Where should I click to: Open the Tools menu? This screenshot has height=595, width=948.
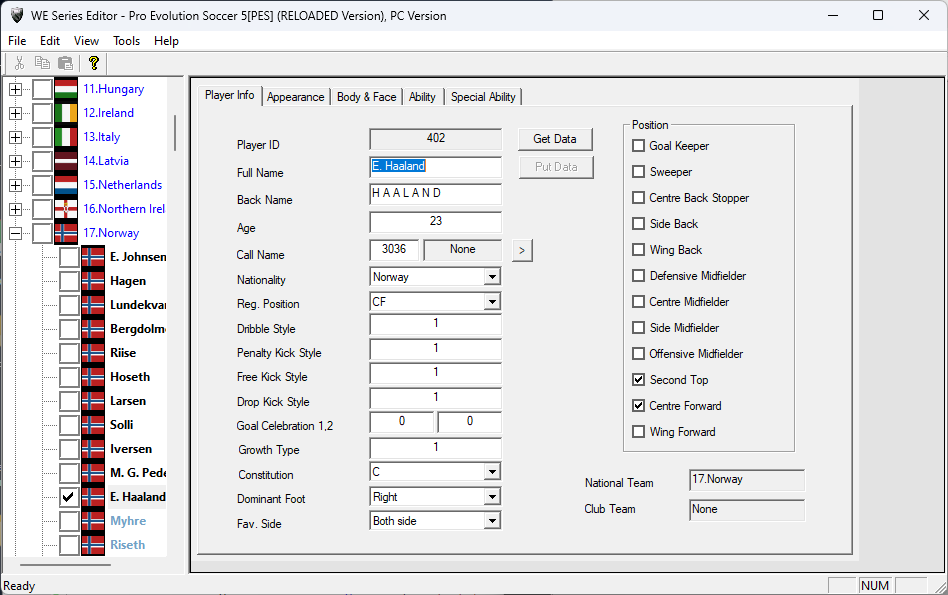pos(126,41)
